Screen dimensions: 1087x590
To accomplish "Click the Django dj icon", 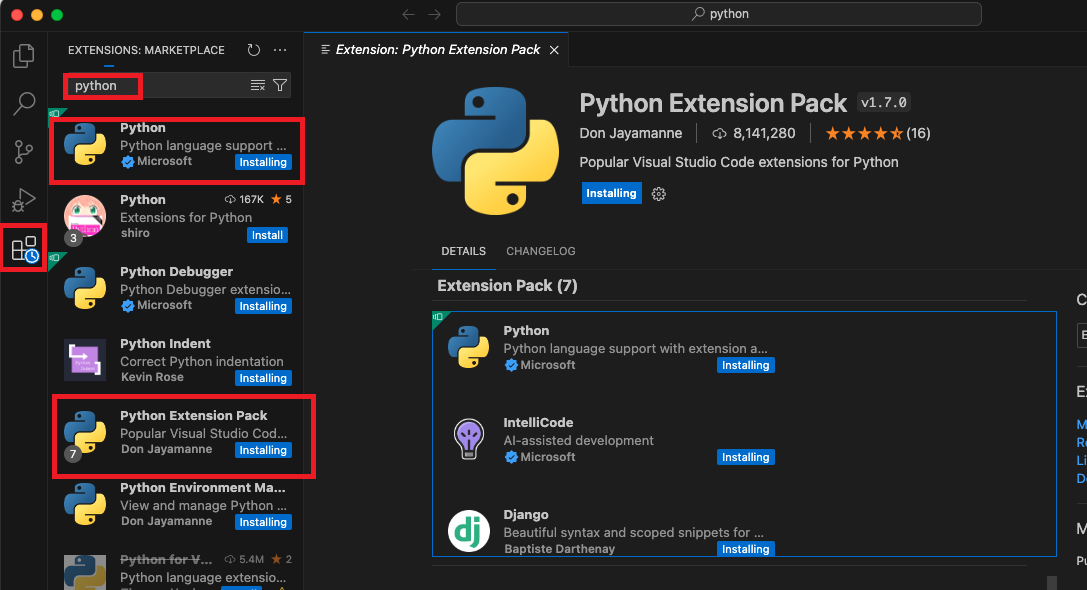I will 469,531.
